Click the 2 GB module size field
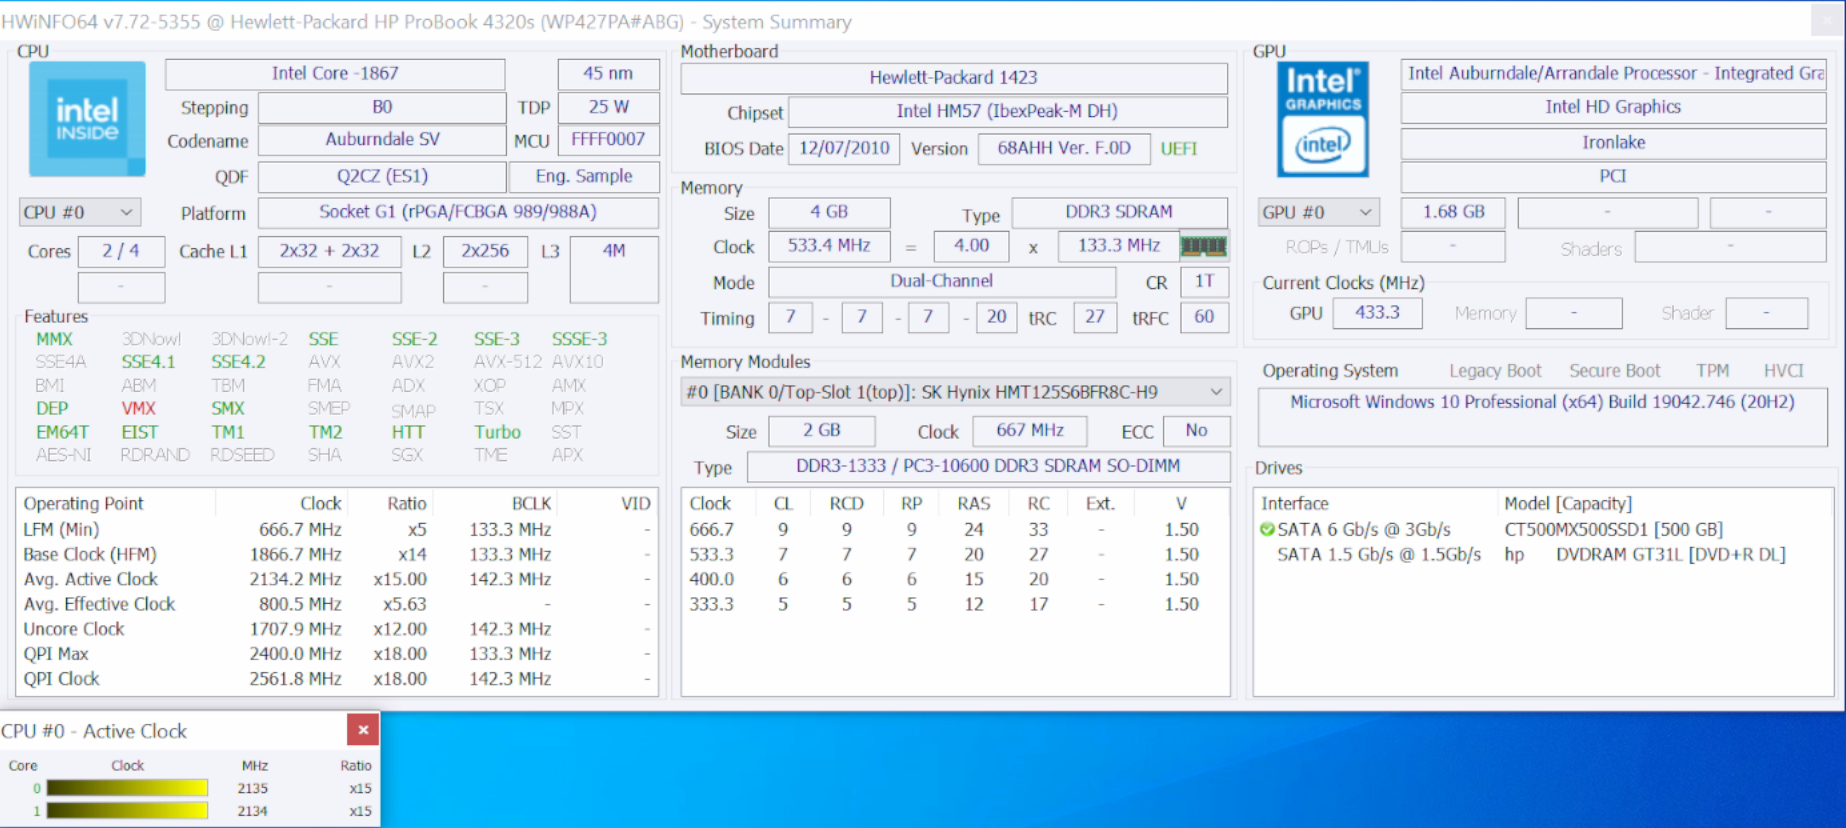The image size is (1846, 828). (822, 431)
